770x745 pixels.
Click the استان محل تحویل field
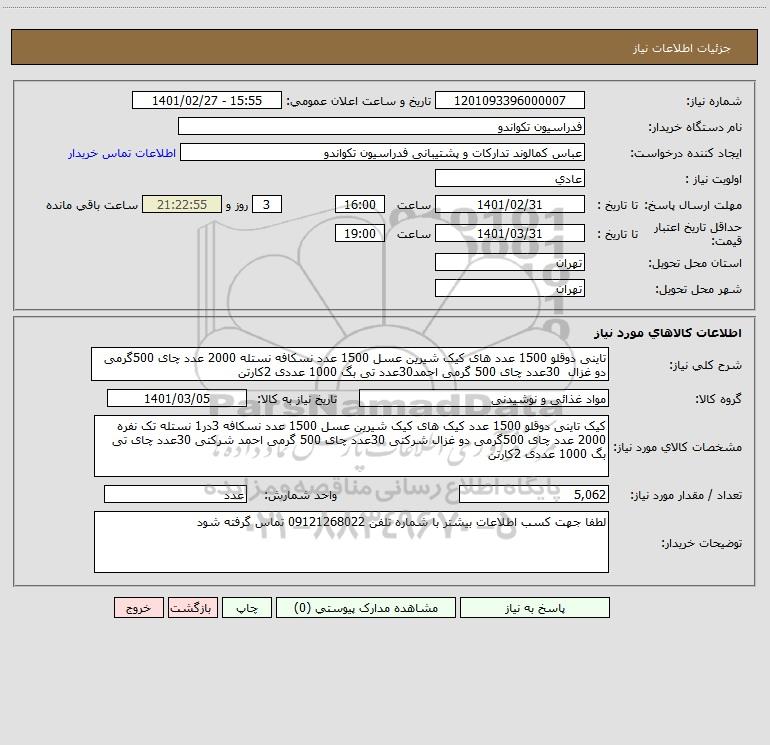click(x=510, y=262)
